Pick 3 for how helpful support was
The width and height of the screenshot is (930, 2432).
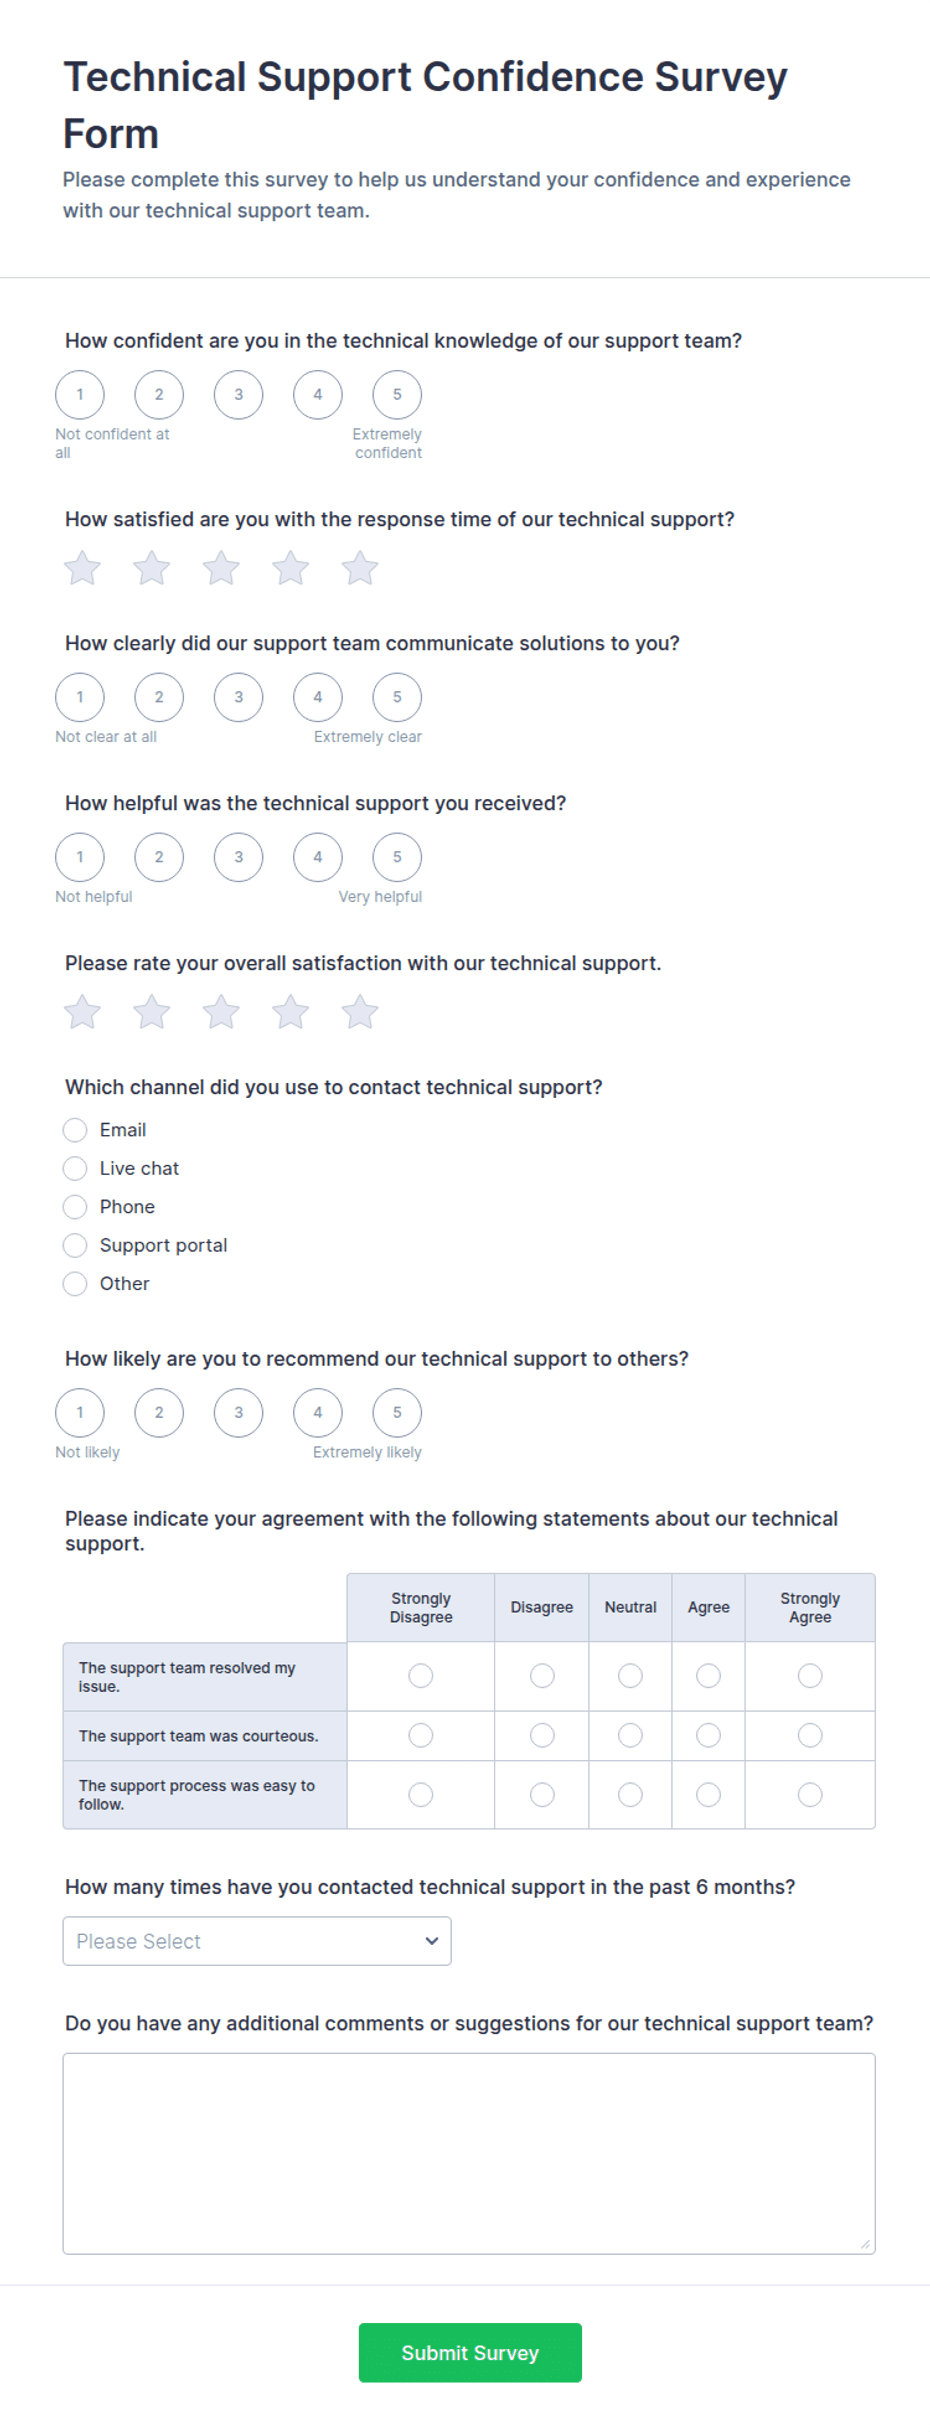[x=238, y=857]
